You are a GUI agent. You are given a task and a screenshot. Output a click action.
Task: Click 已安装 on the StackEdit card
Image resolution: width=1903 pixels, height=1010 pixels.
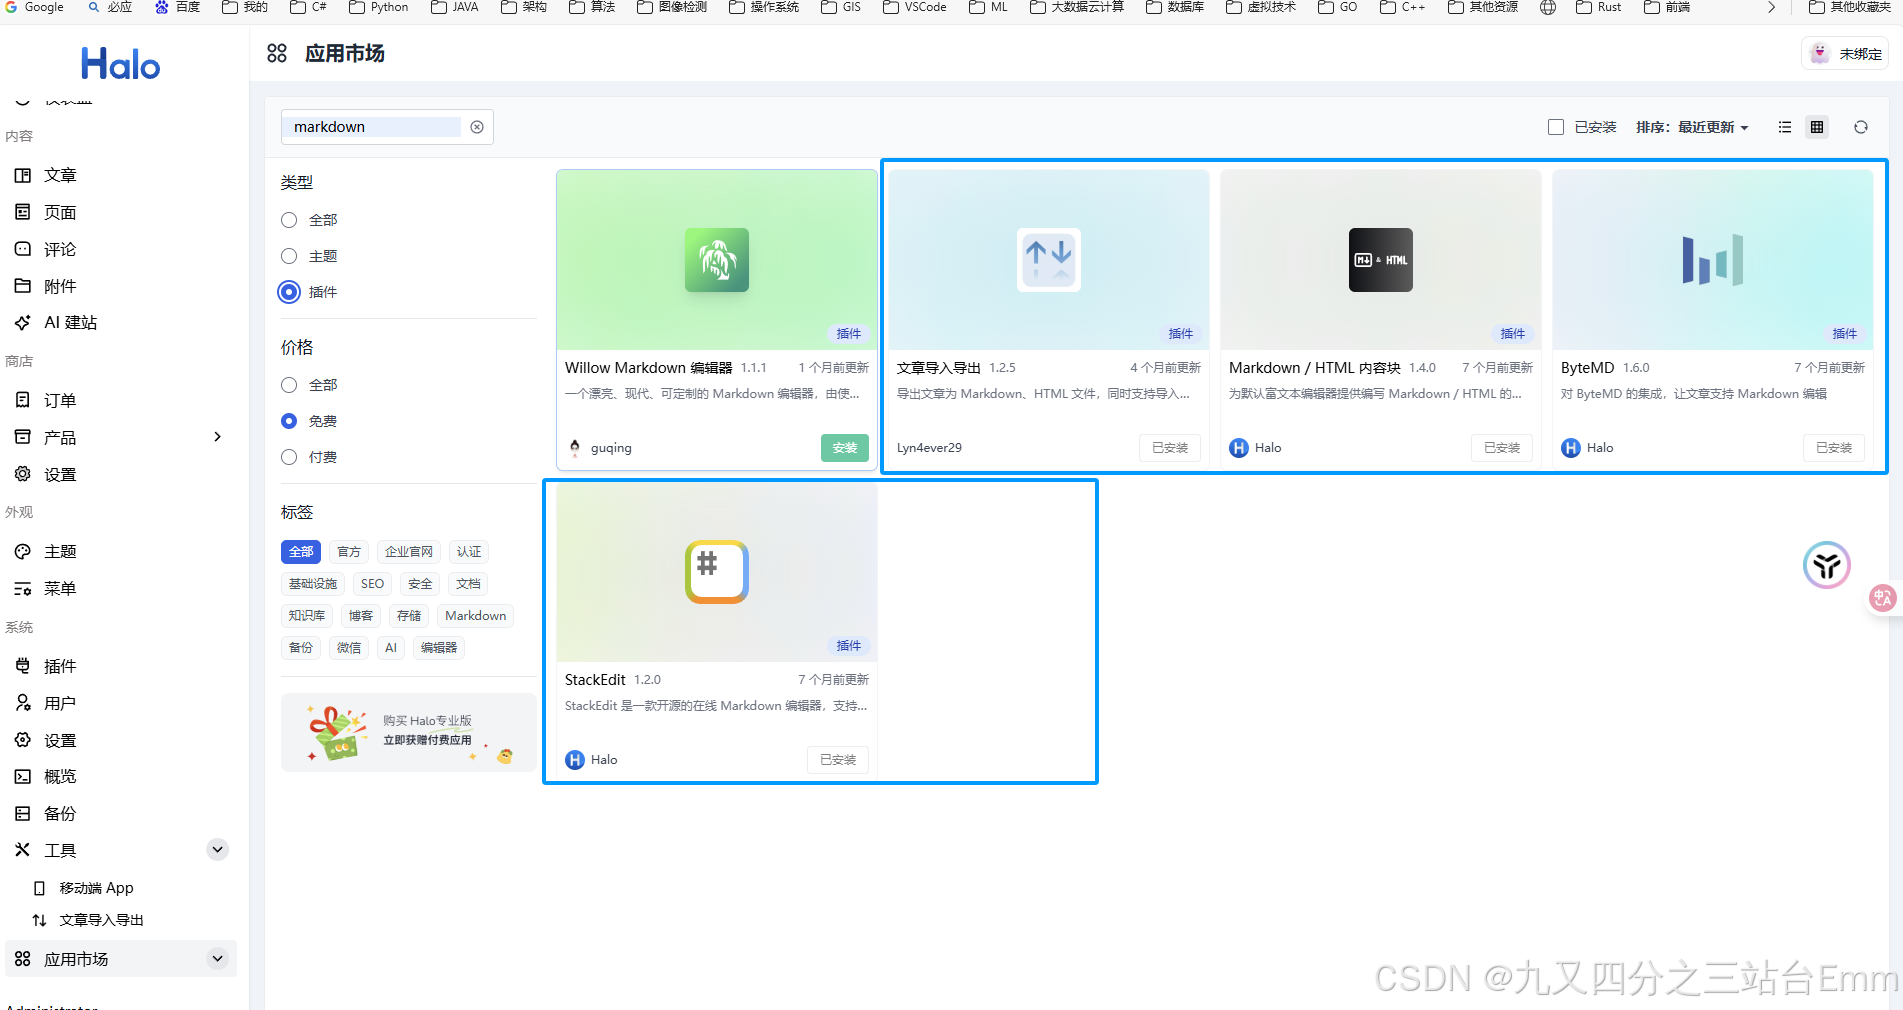pyautogui.click(x=838, y=760)
